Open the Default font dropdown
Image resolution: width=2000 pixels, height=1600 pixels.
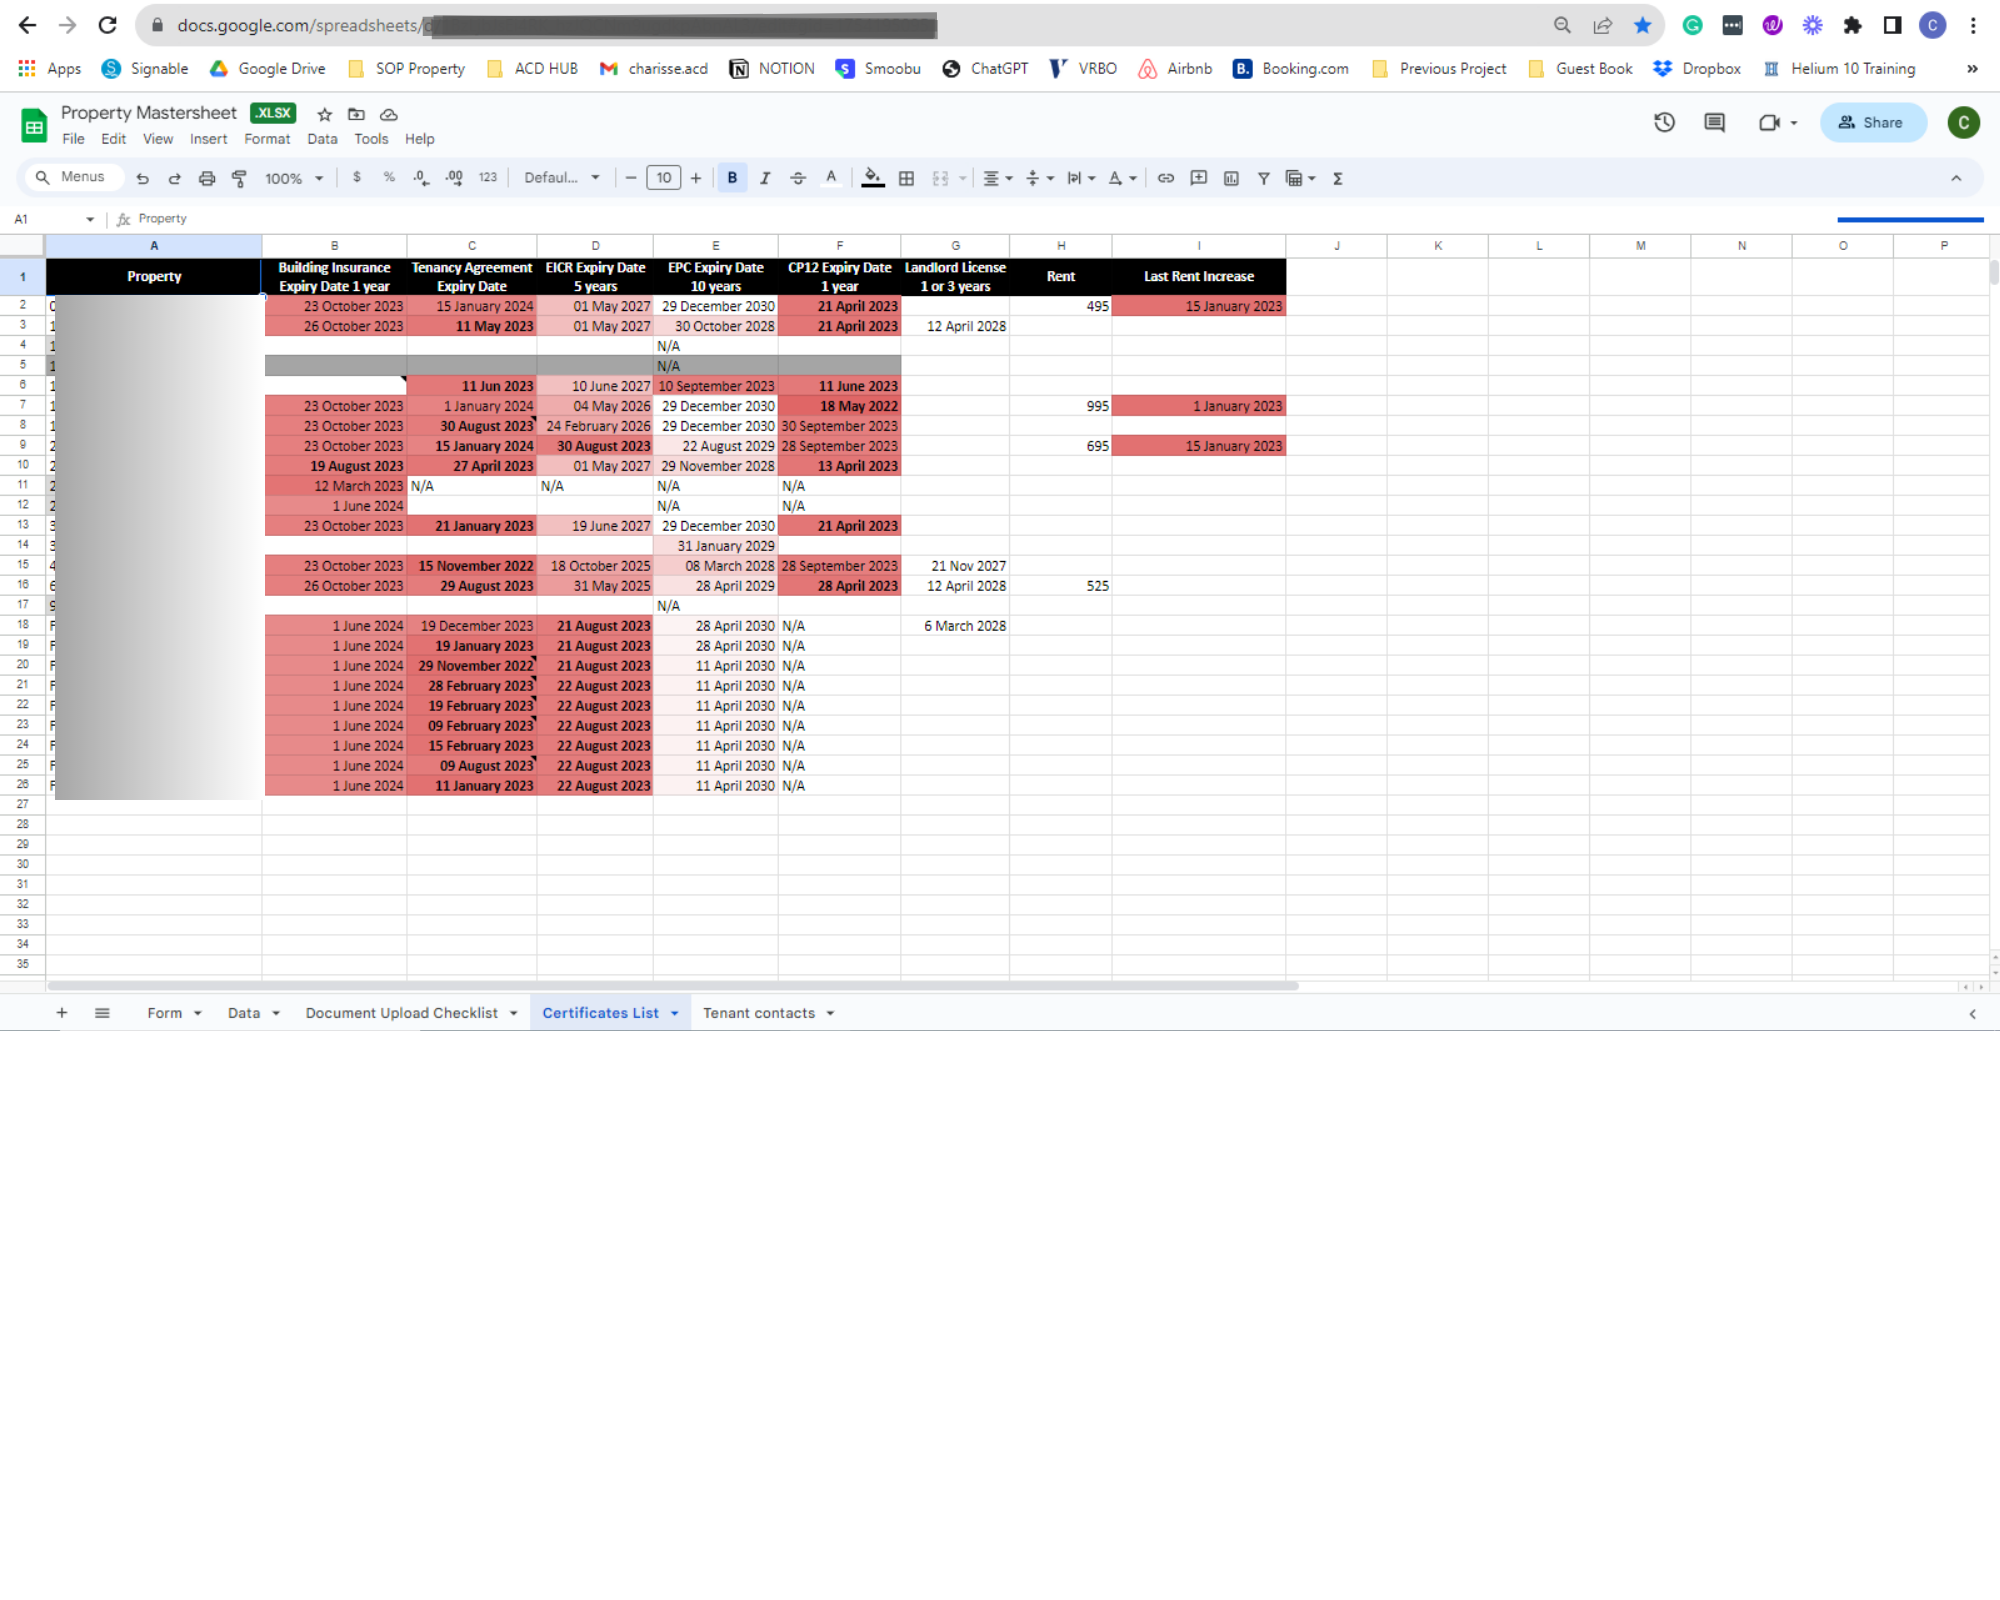562,178
